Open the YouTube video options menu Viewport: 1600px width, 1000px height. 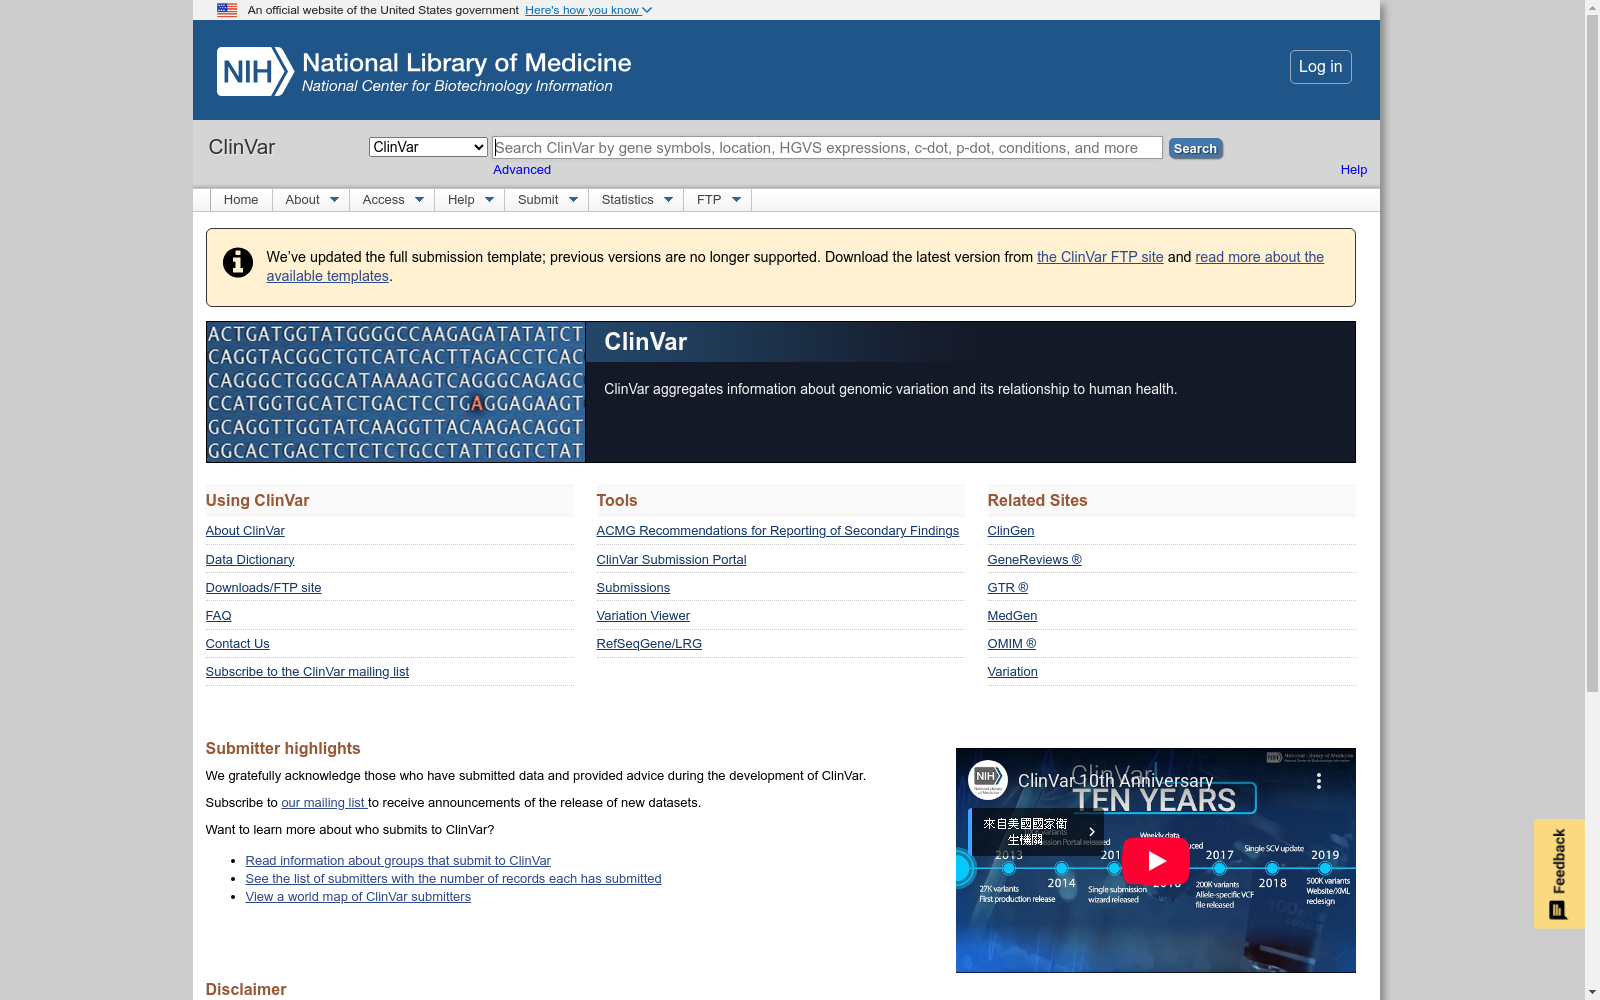1319,781
